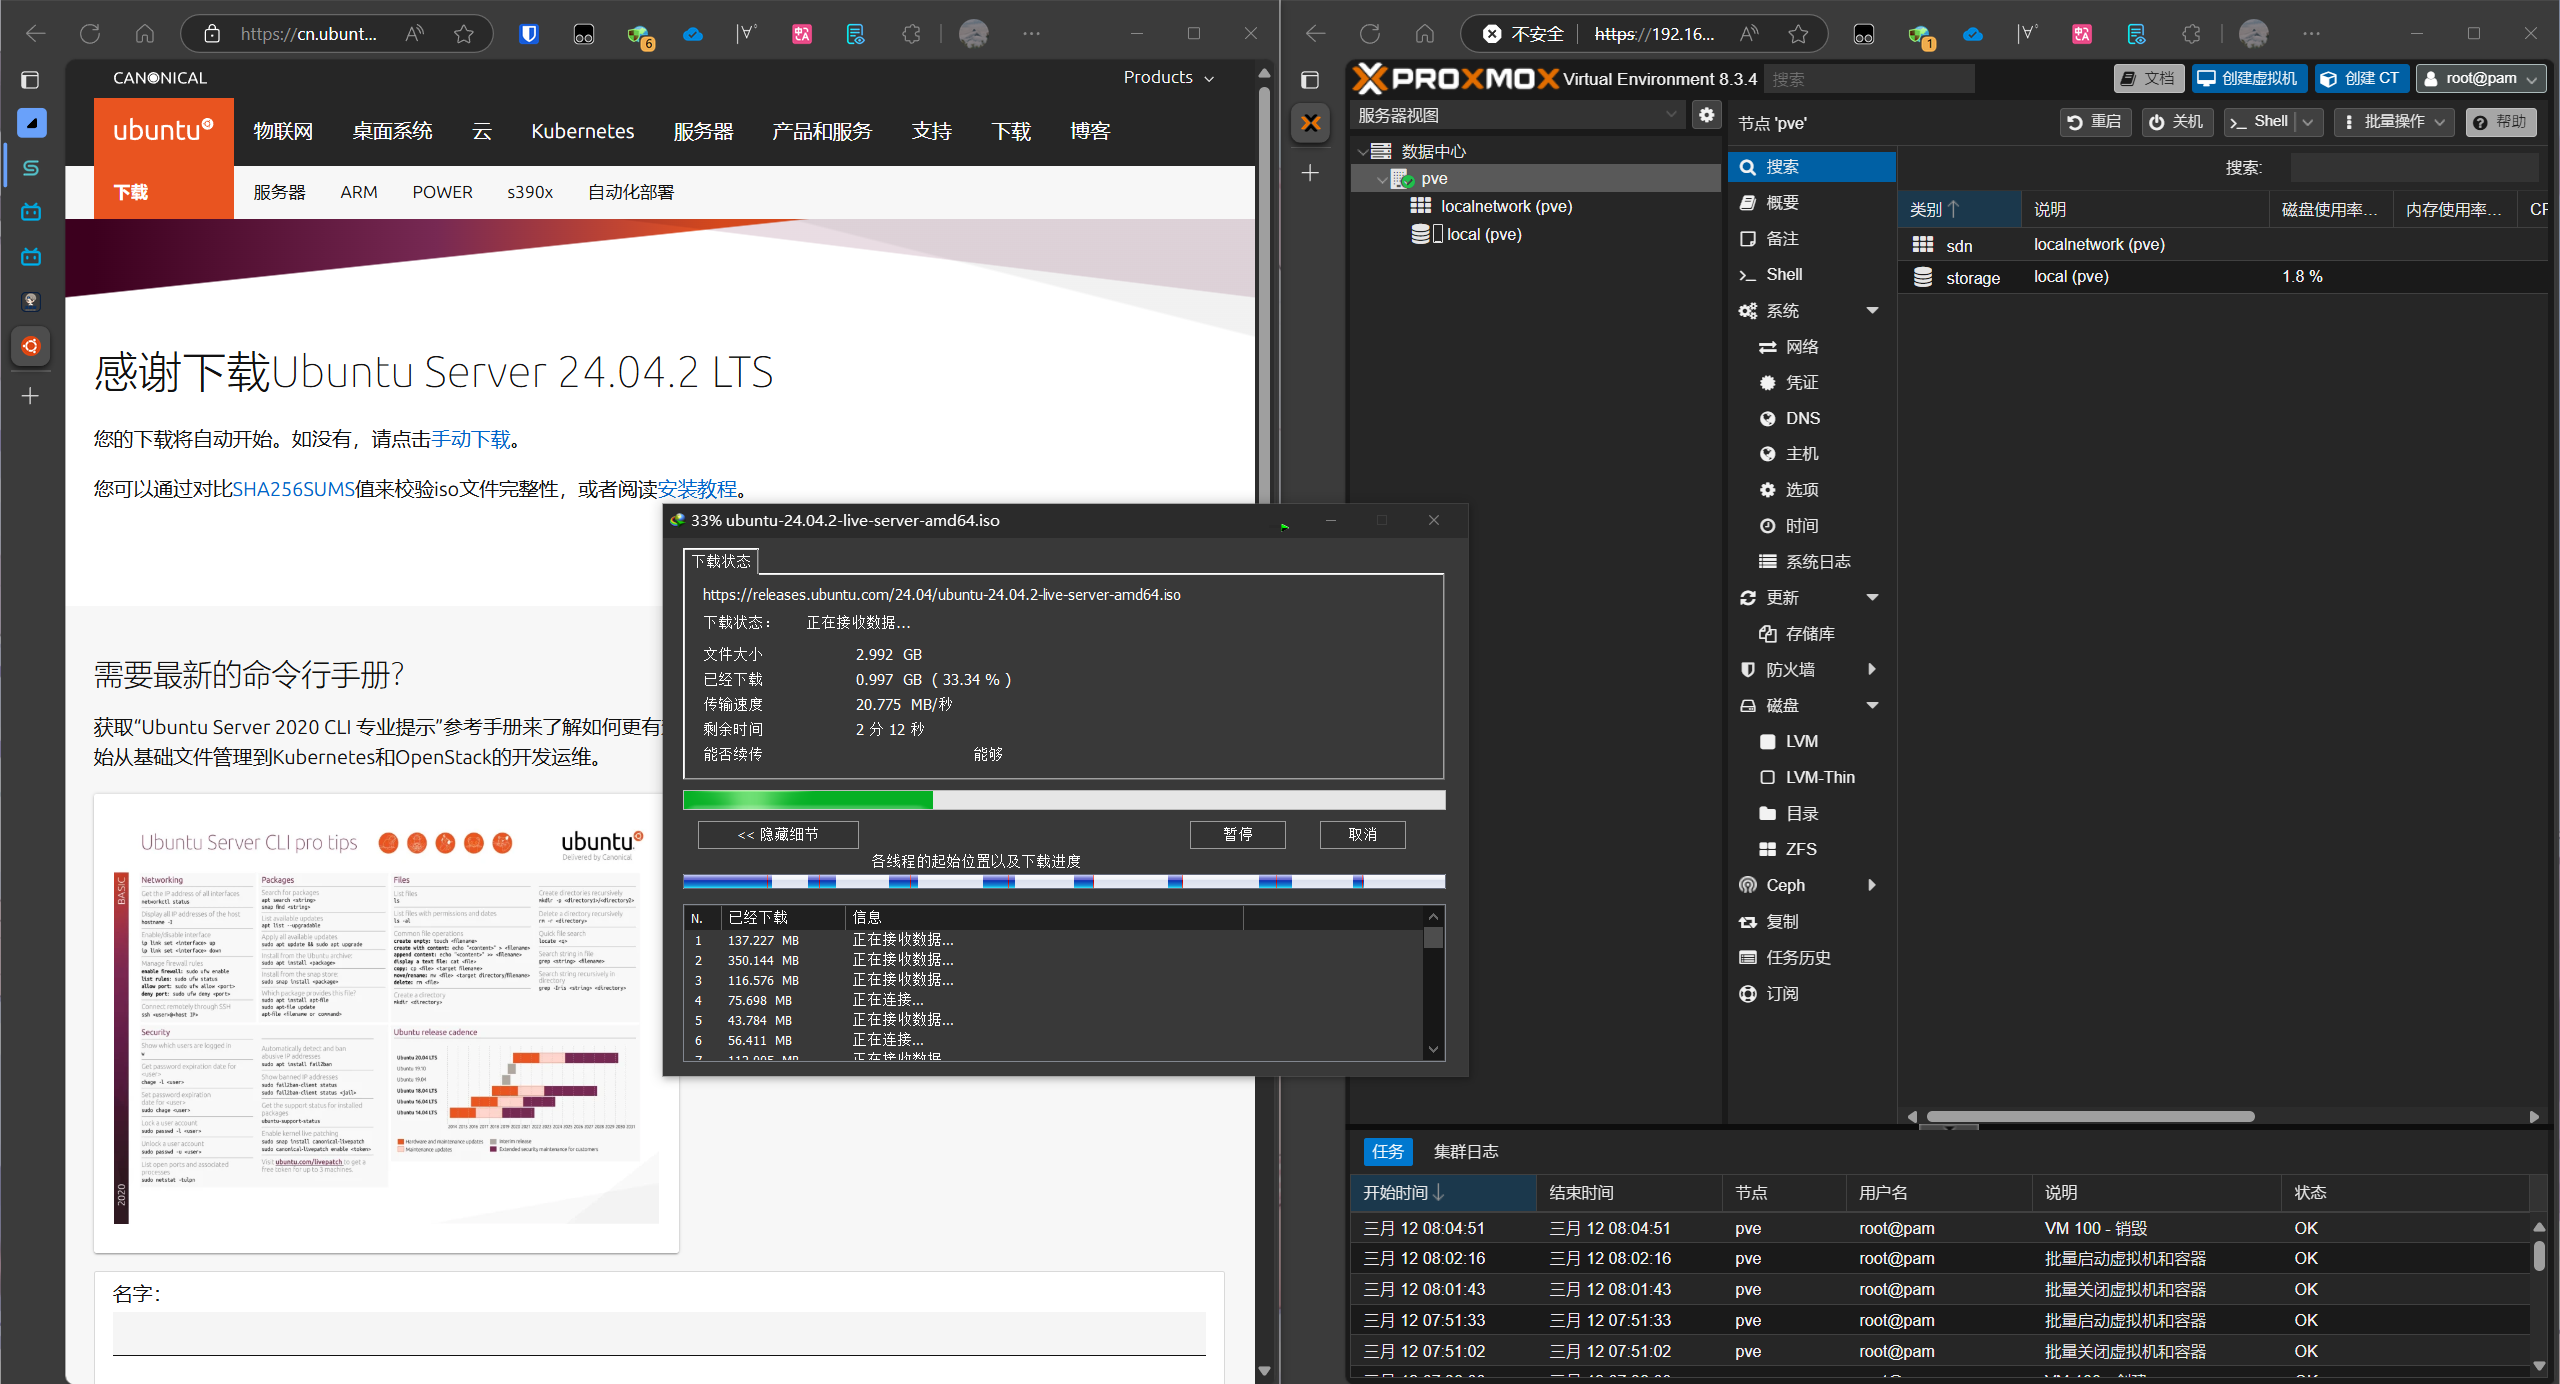Open DNS settings
Image resolution: width=2560 pixels, height=1384 pixels.
click(1811, 419)
